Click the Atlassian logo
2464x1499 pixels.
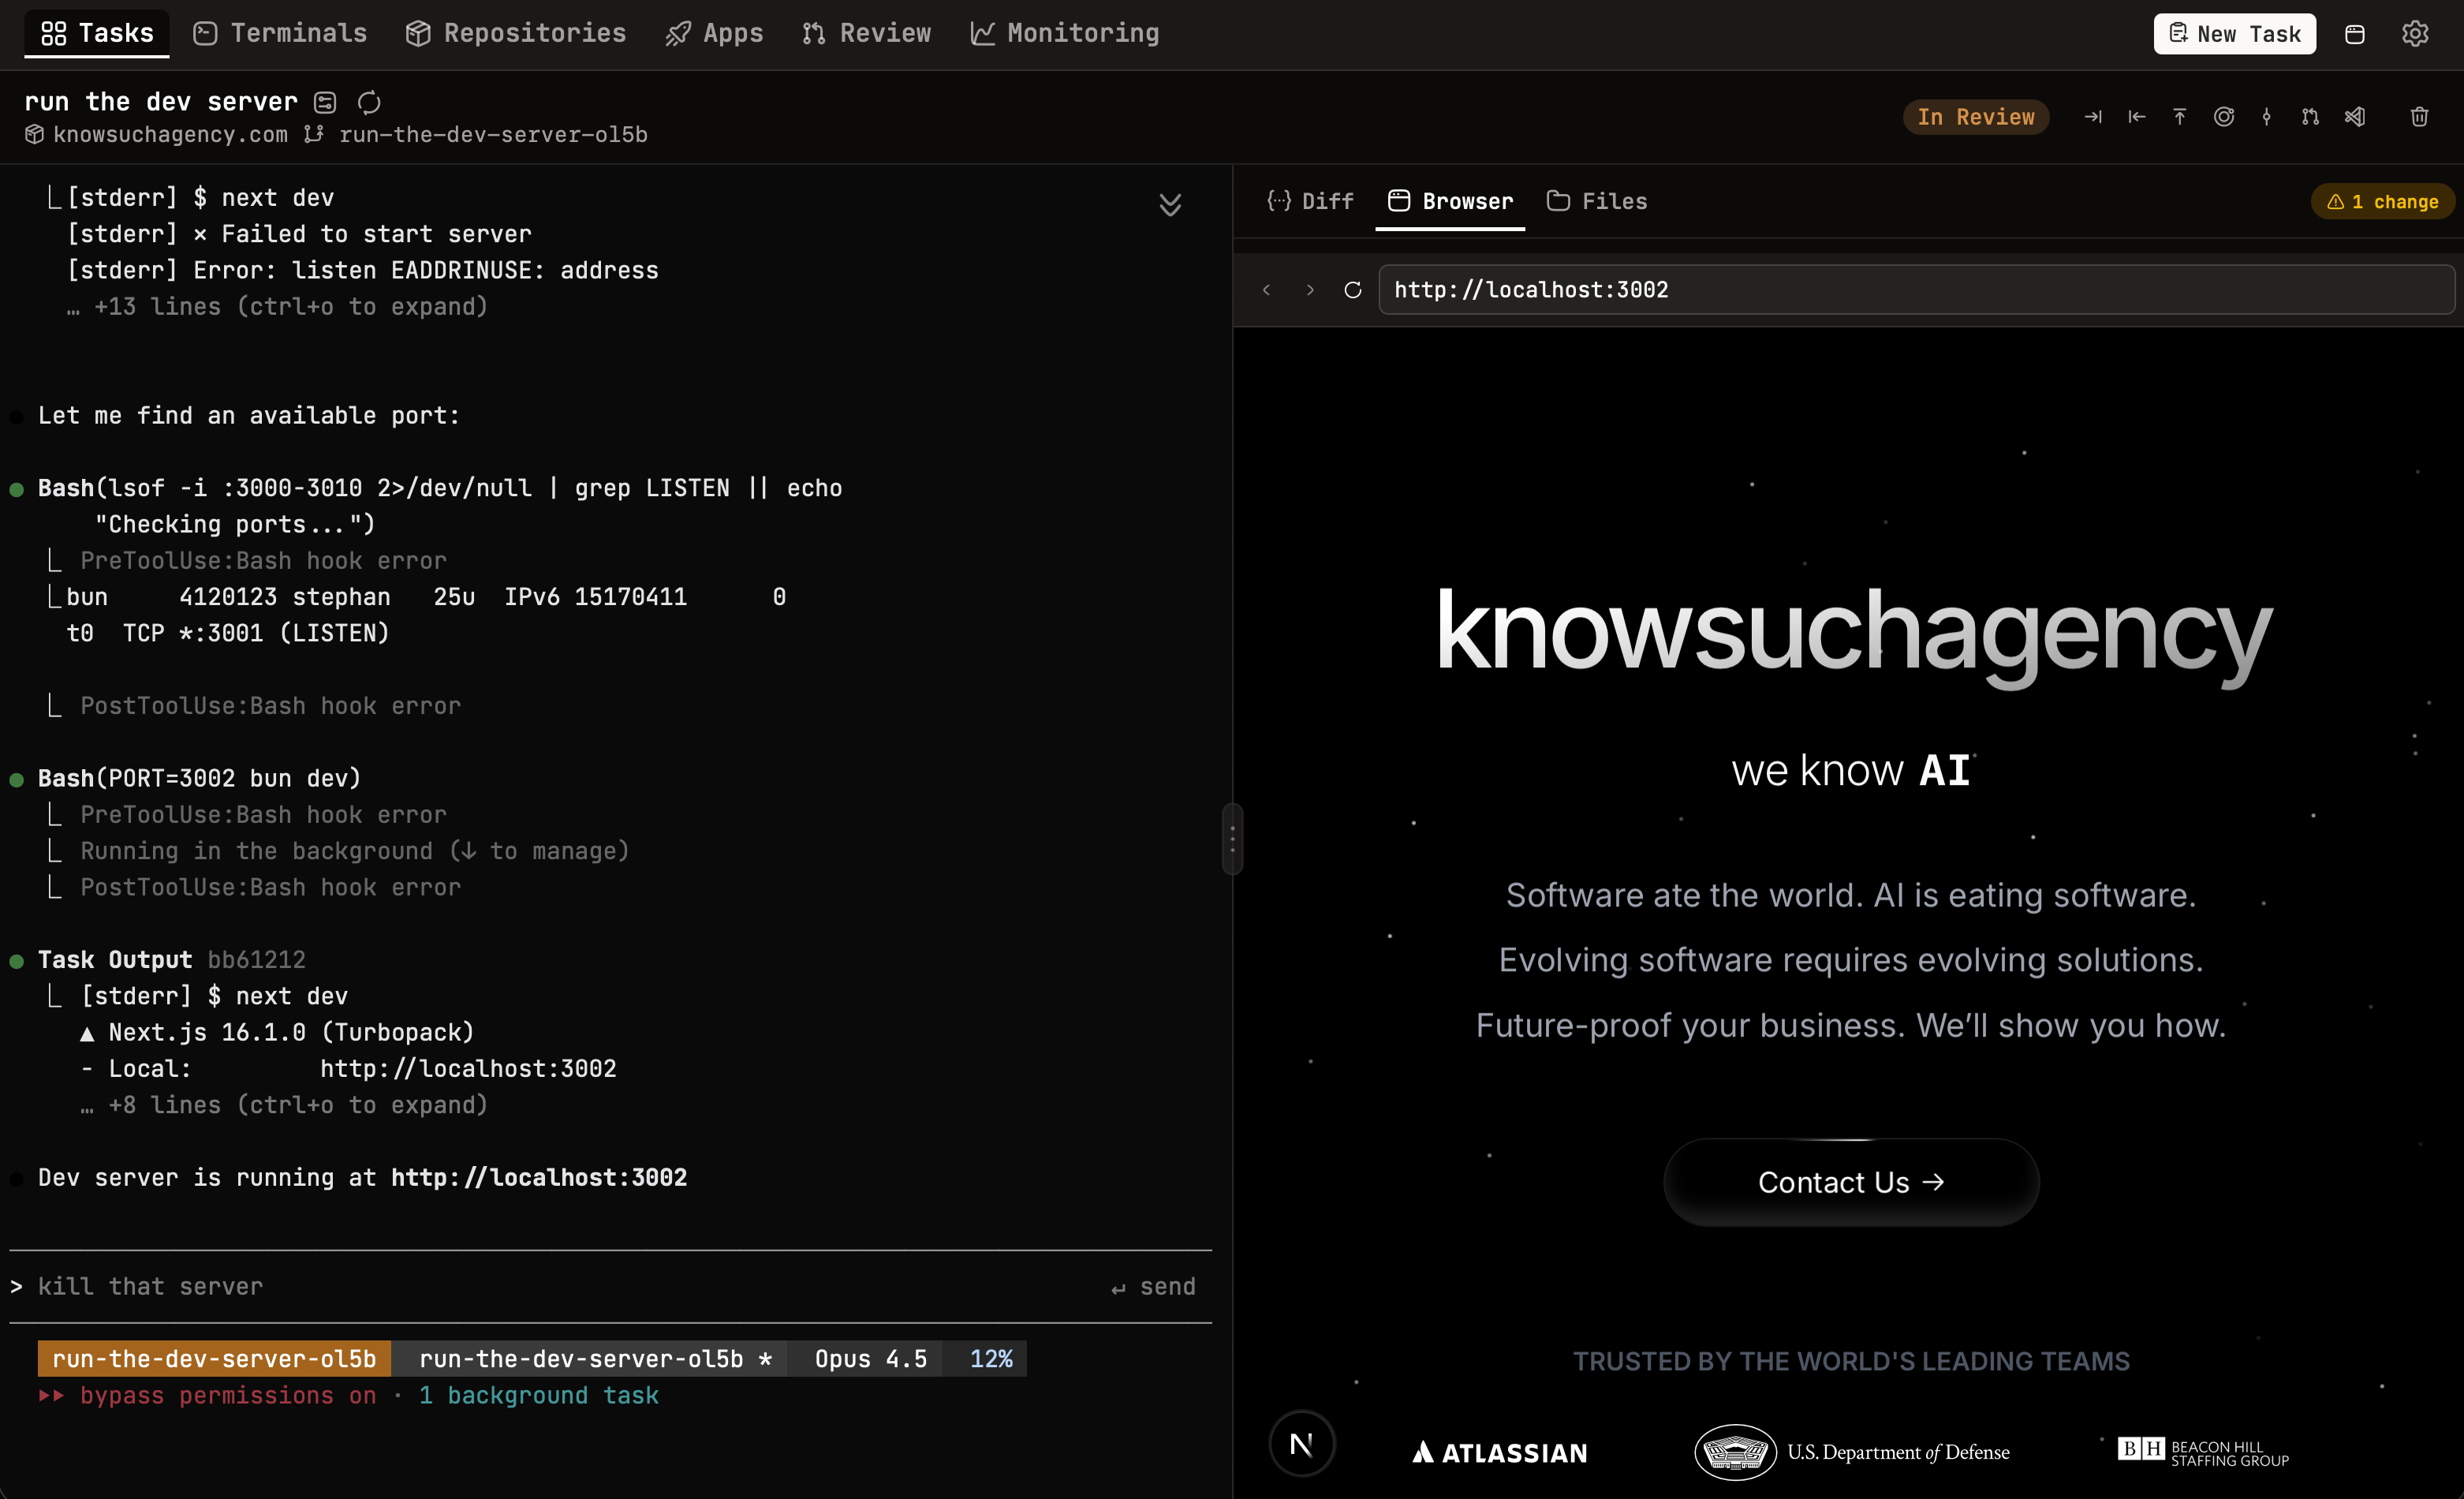pyautogui.click(x=1499, y=1452)
